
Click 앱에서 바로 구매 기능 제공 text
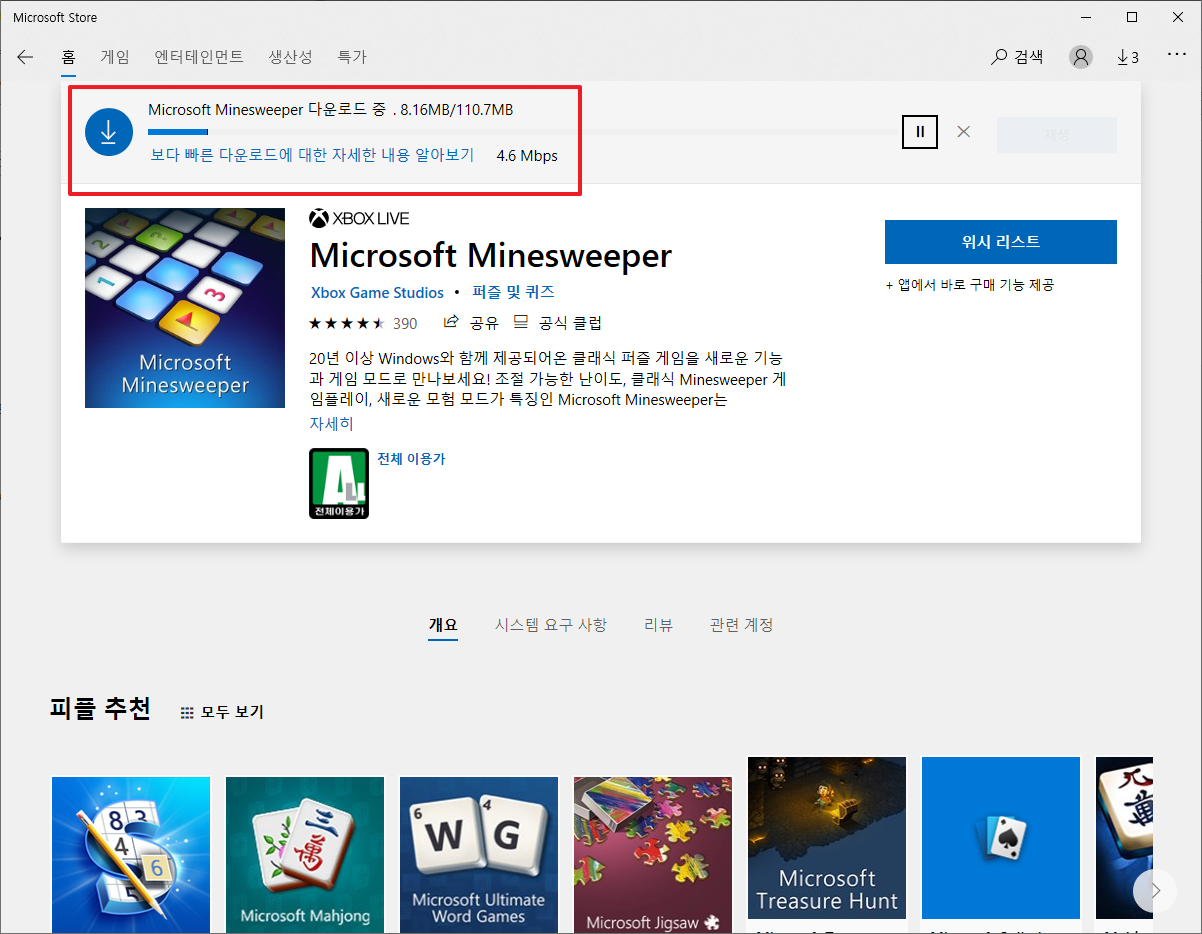970,285
